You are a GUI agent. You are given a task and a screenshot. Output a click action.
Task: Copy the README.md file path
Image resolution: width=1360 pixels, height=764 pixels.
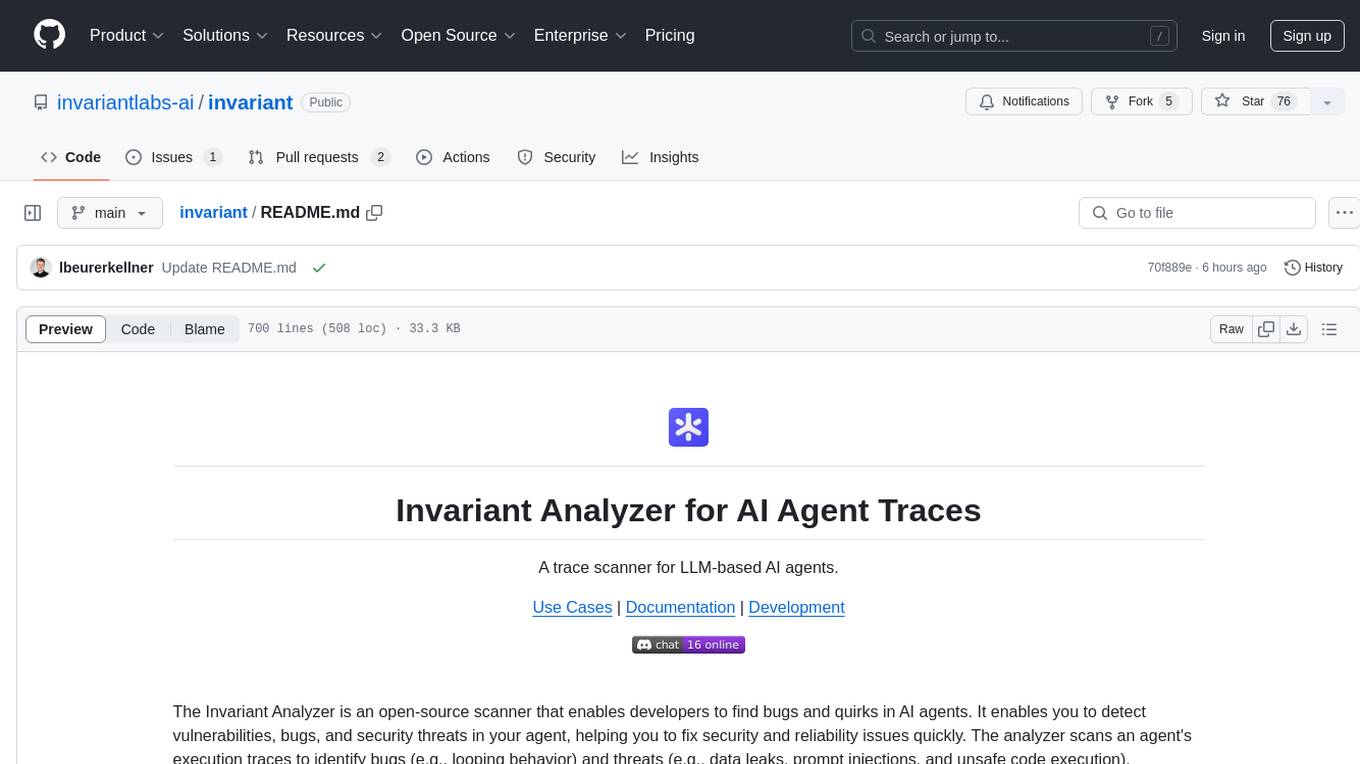375,213
